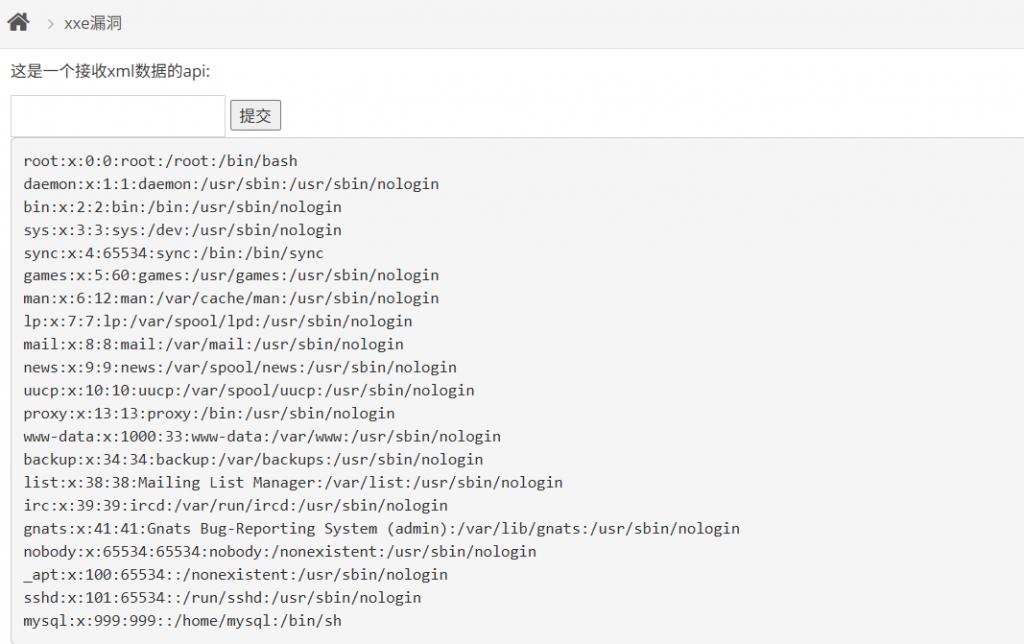Click the sshd line in the output panel
Screen dimensions: 1024x644
[x=222, y=597]
